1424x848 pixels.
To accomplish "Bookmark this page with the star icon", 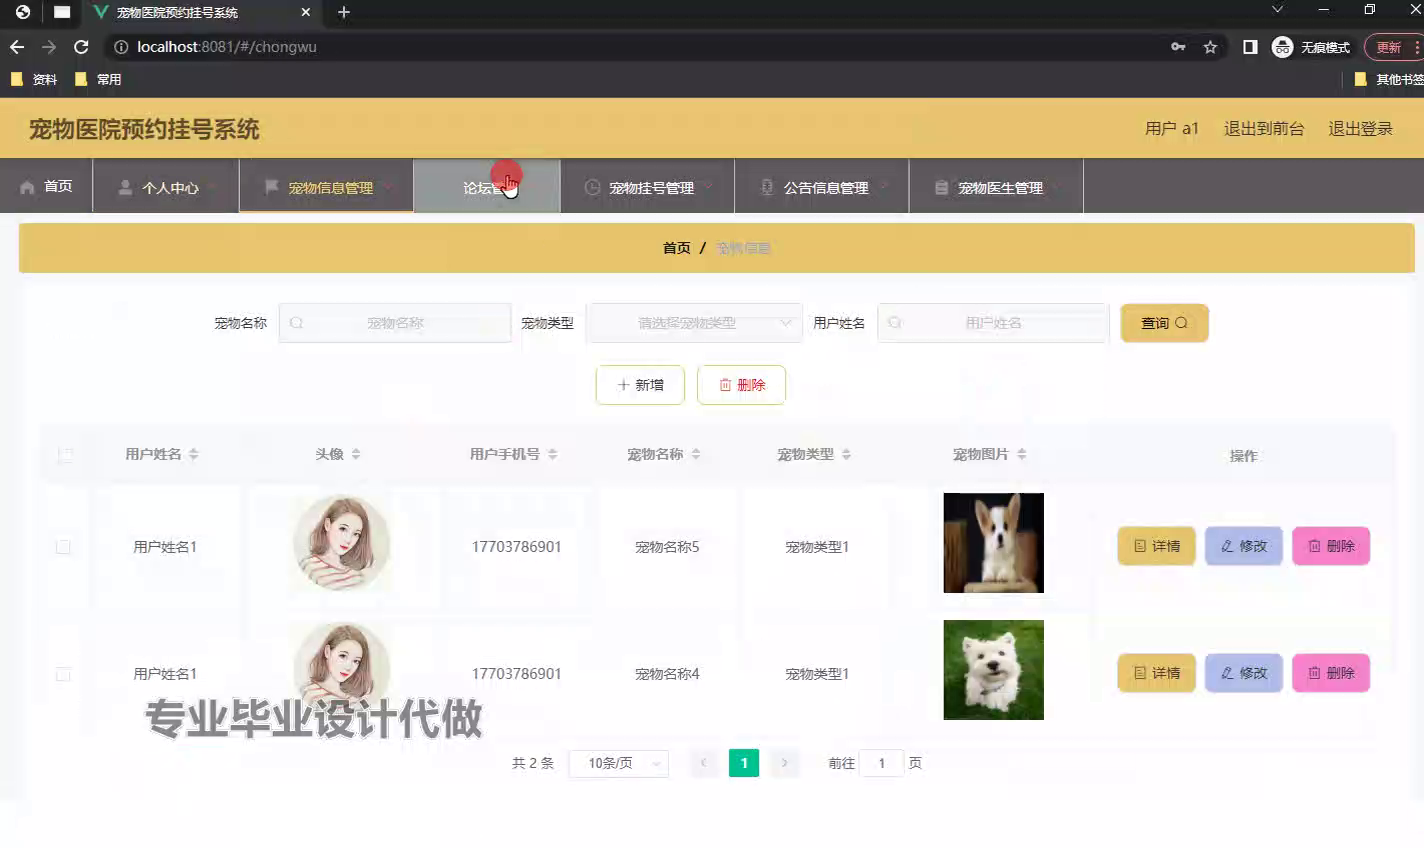I will tap(1210, 47).
